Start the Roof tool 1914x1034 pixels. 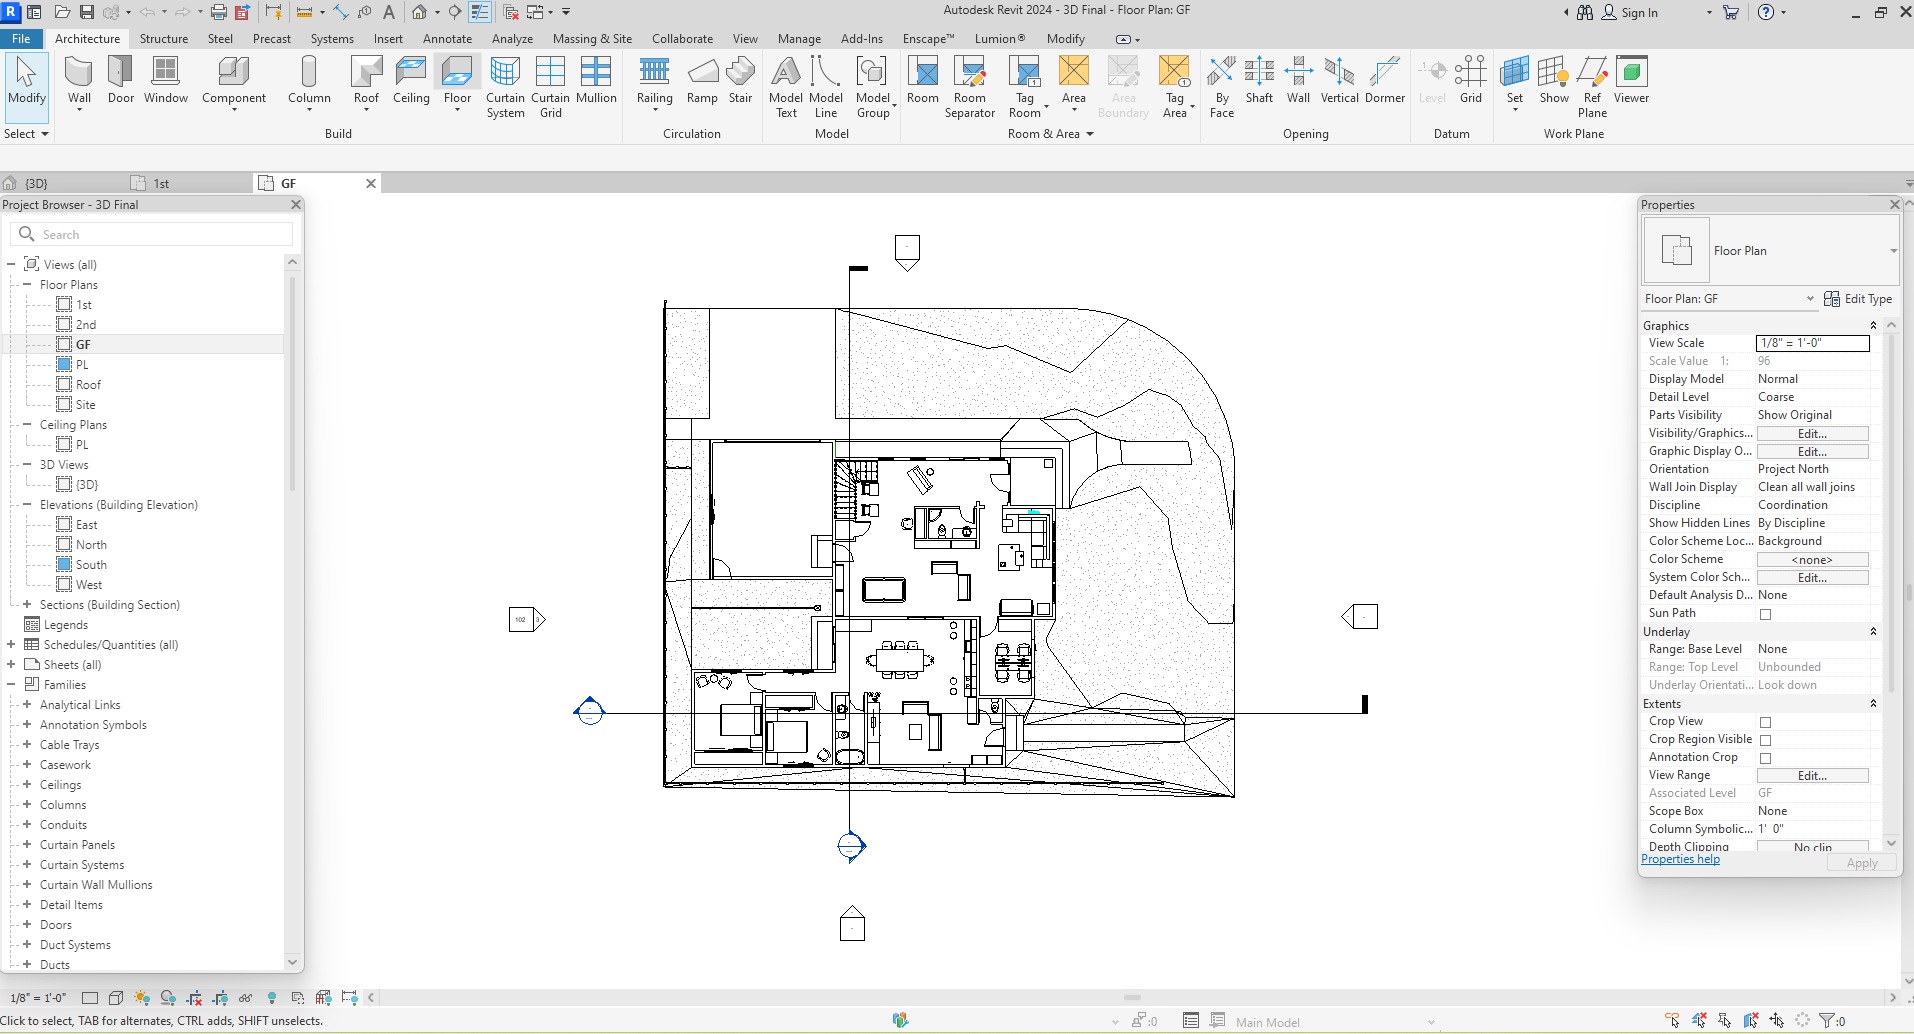[366, 80]
